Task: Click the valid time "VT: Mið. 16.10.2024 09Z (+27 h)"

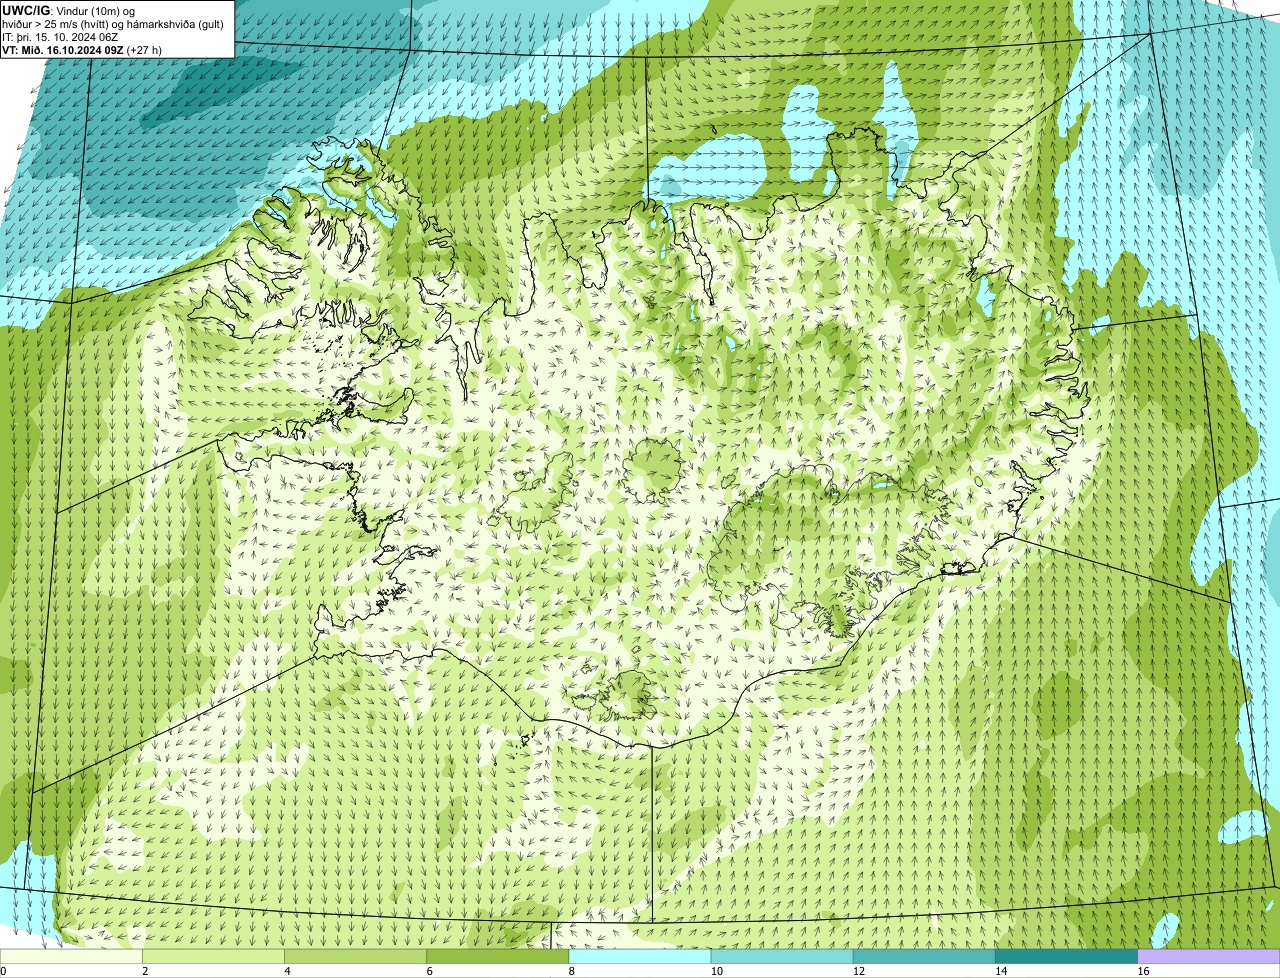Action: point(82,49)
